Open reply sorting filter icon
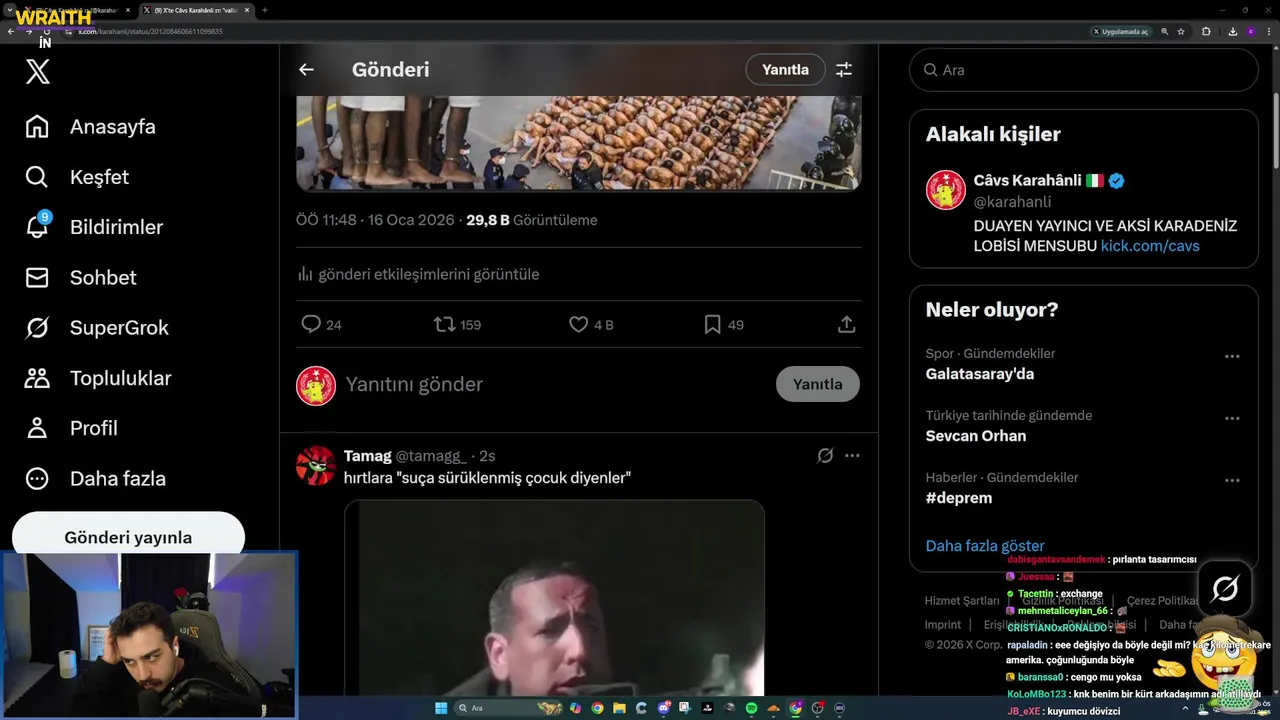This screenshot has height=720, width=1280. (844, 70)
